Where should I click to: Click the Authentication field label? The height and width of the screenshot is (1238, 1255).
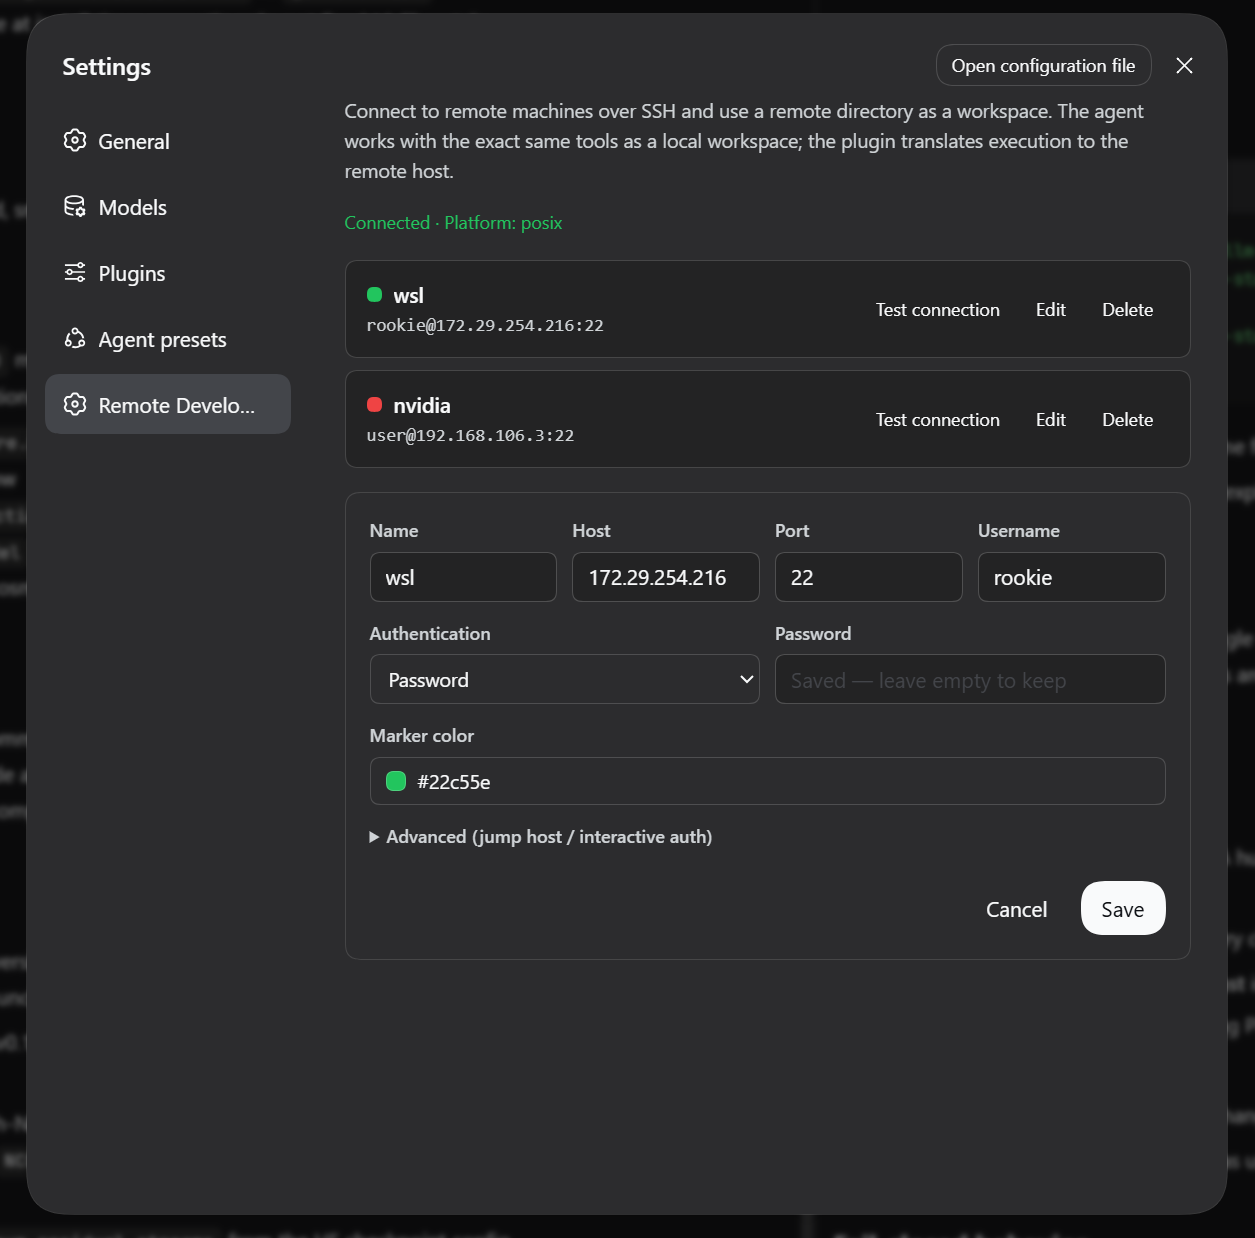pos(430,634)
